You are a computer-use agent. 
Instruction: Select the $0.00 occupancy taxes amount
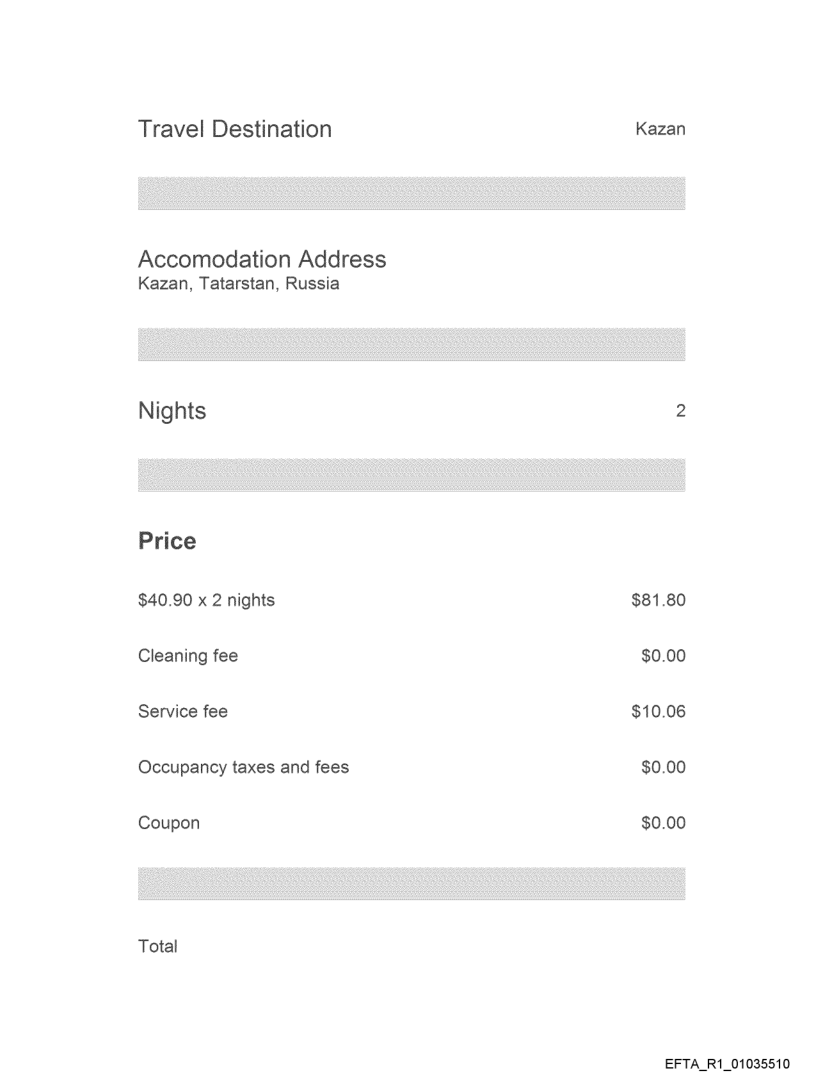tap(663, 768)
